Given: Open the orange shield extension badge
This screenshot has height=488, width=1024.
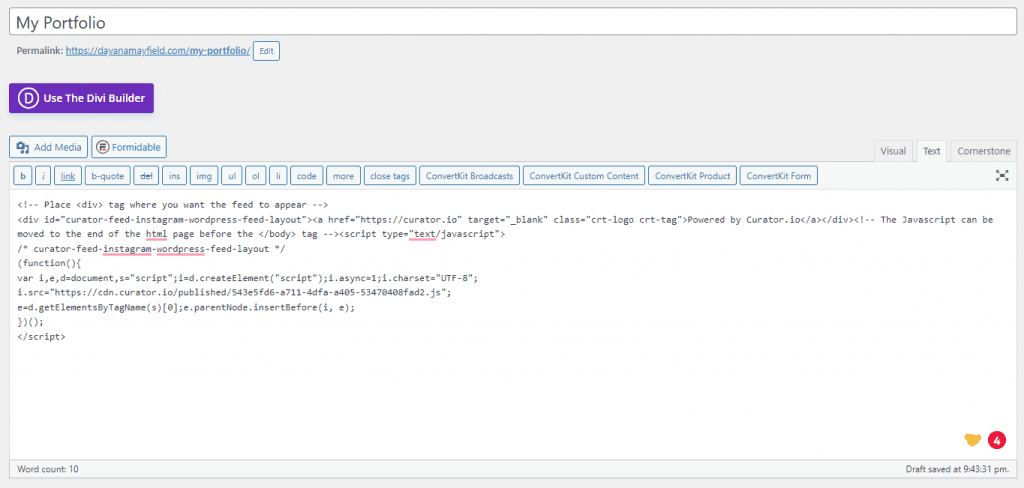Looking at the screenshot, I should coord(973,440).
